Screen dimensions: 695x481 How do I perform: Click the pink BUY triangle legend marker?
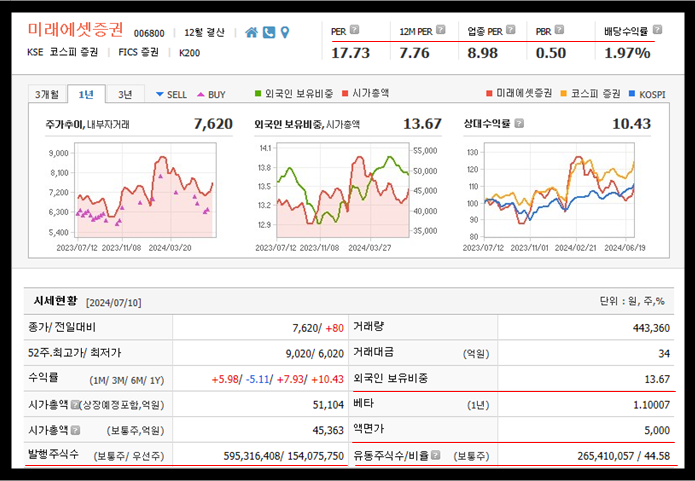200,94
